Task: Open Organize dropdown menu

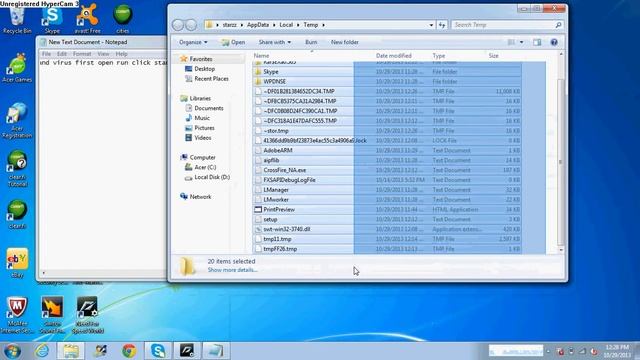Action: [x=193, y=42]
